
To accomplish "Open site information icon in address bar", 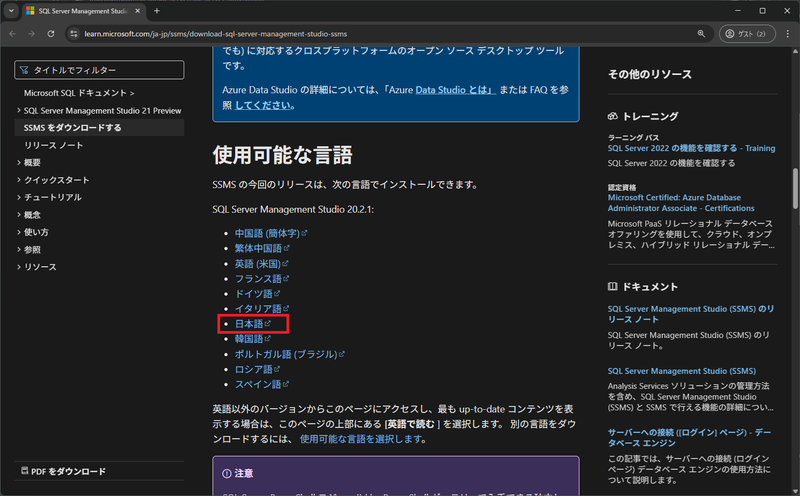I will (x=74, y=34).
